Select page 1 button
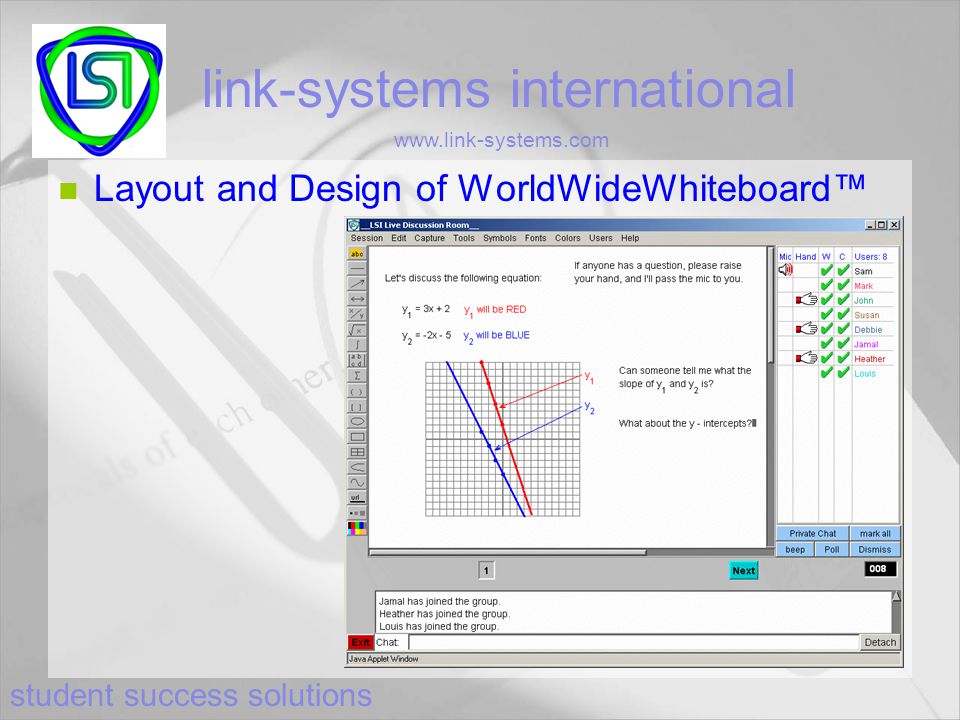This screenshot has height=720, width=960. coord(486,571)
